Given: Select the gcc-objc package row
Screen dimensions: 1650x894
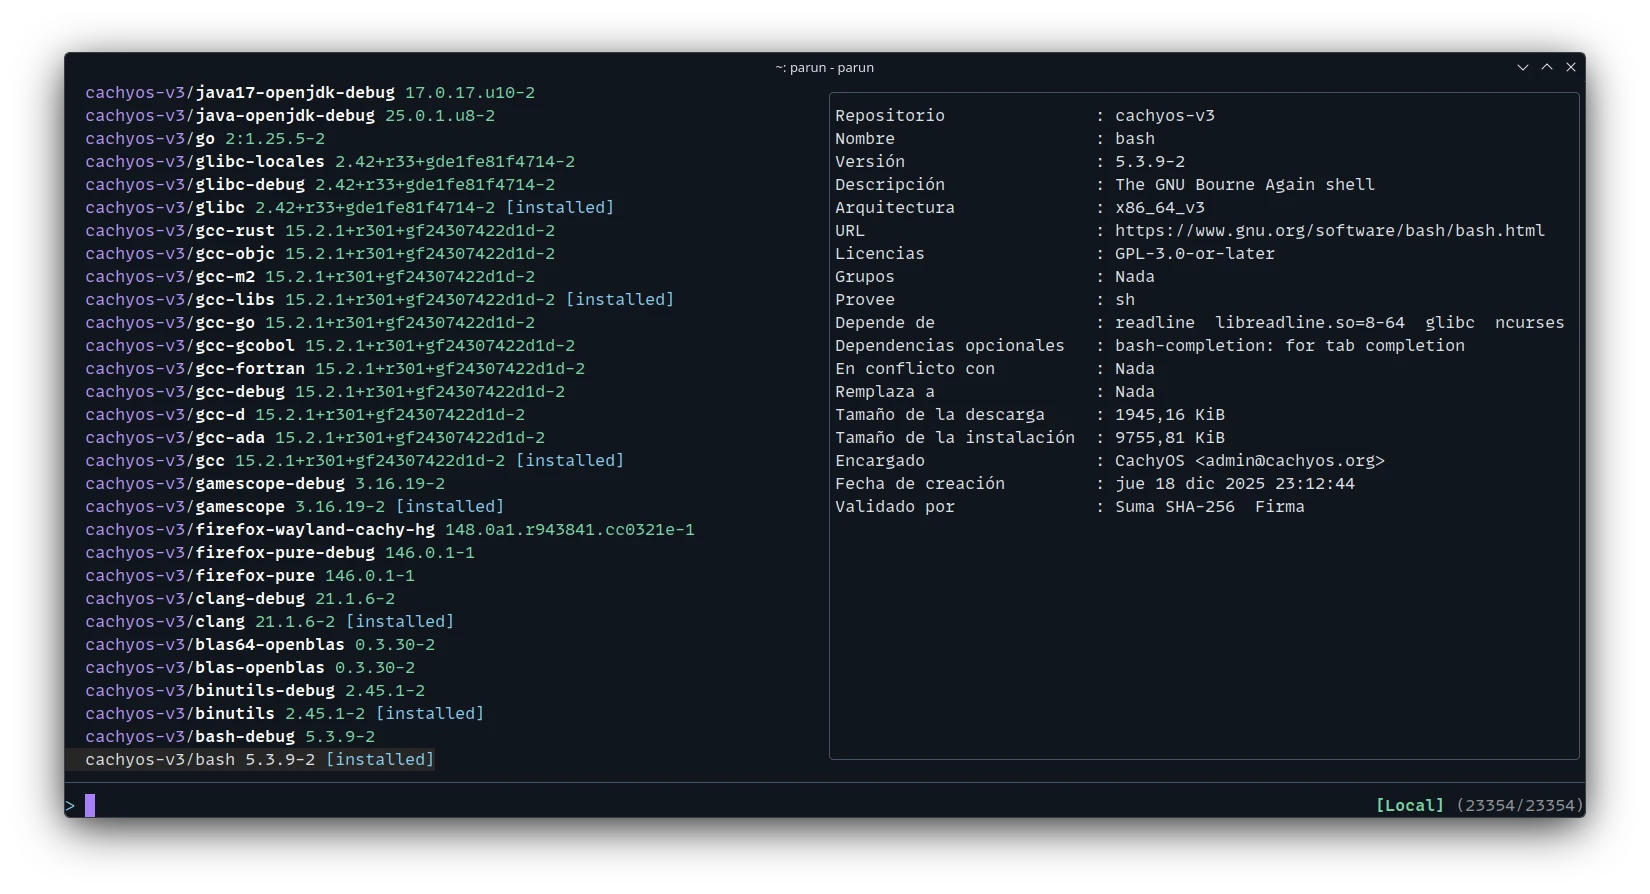Looking at the screenshot, I should pos(320,254).
